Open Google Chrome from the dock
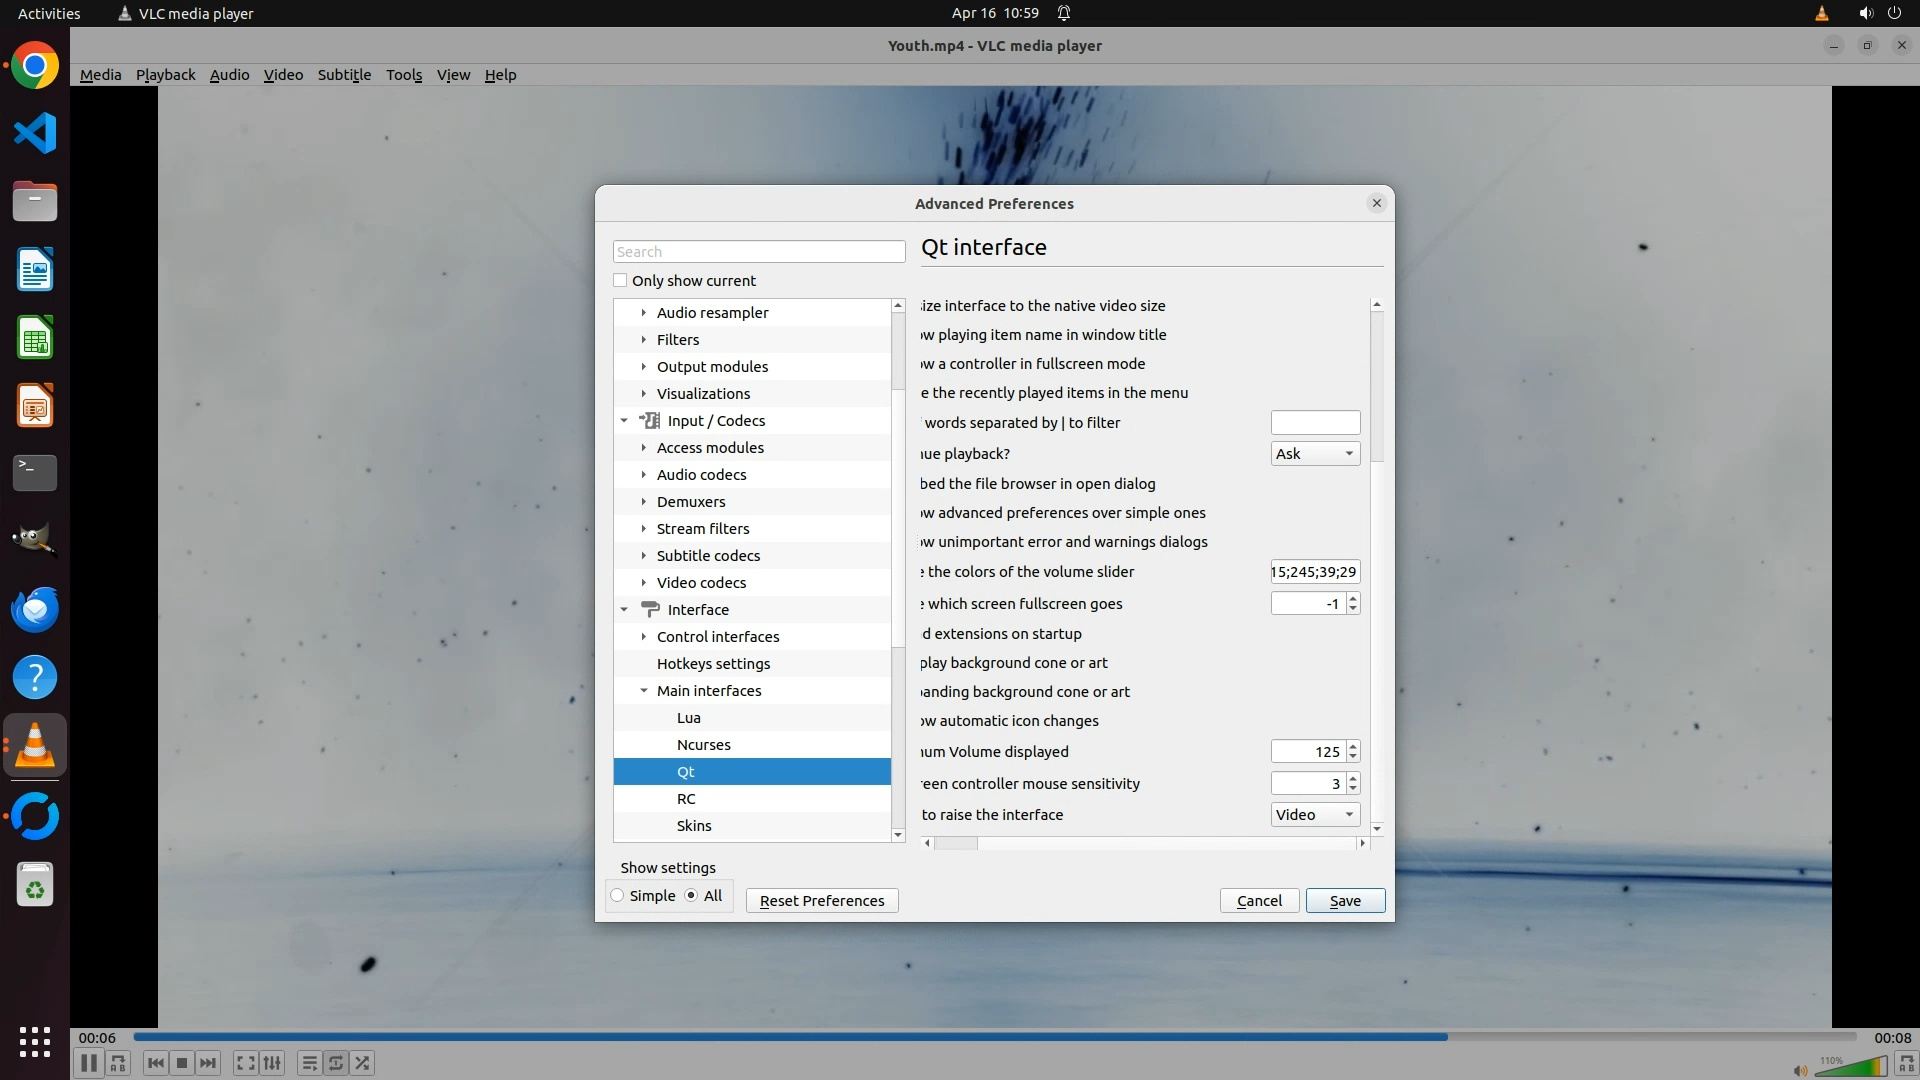This screenshot has width=1920, height=1080. point(35,66)
